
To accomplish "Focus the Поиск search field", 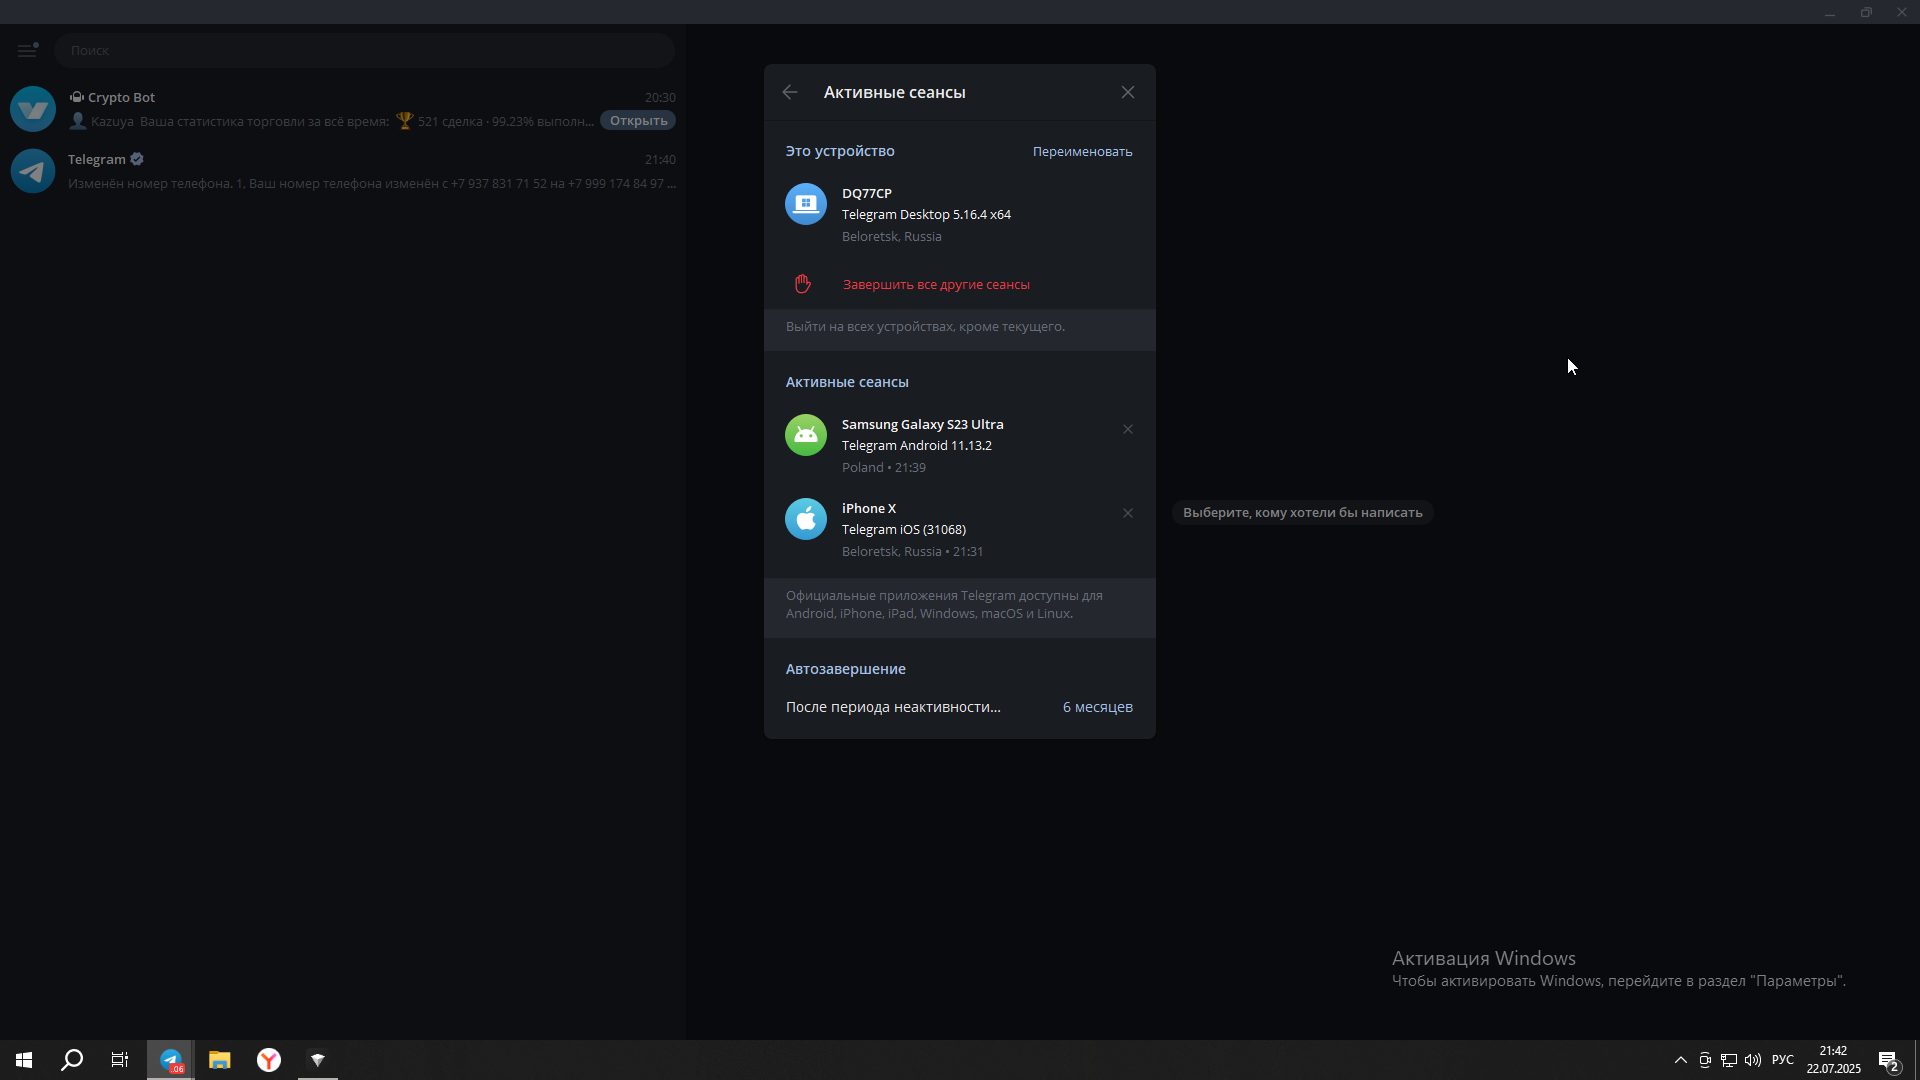I will coord(364,50).
